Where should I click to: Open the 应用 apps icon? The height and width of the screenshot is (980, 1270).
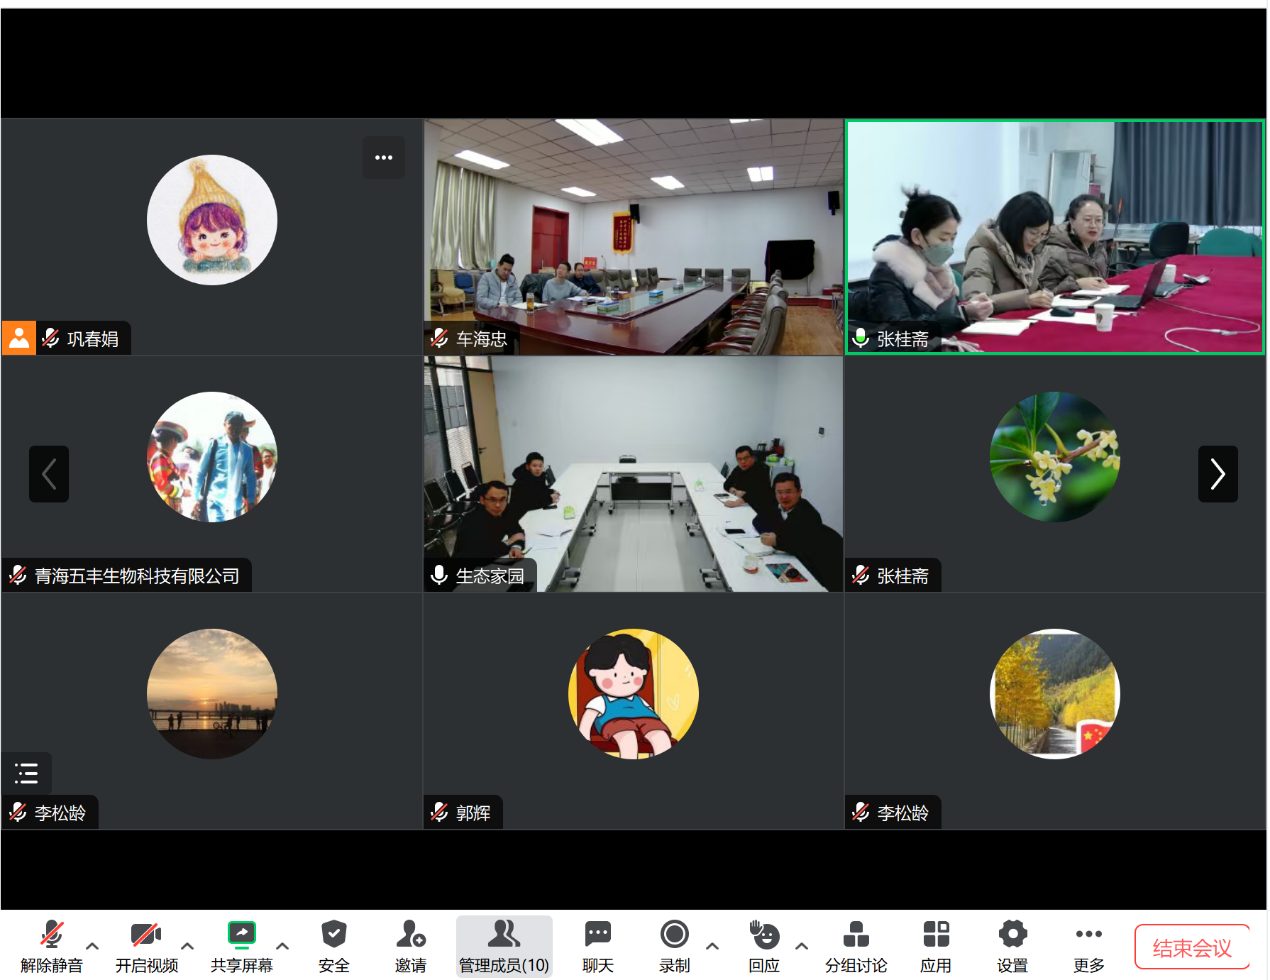click(x=936, y=945)
